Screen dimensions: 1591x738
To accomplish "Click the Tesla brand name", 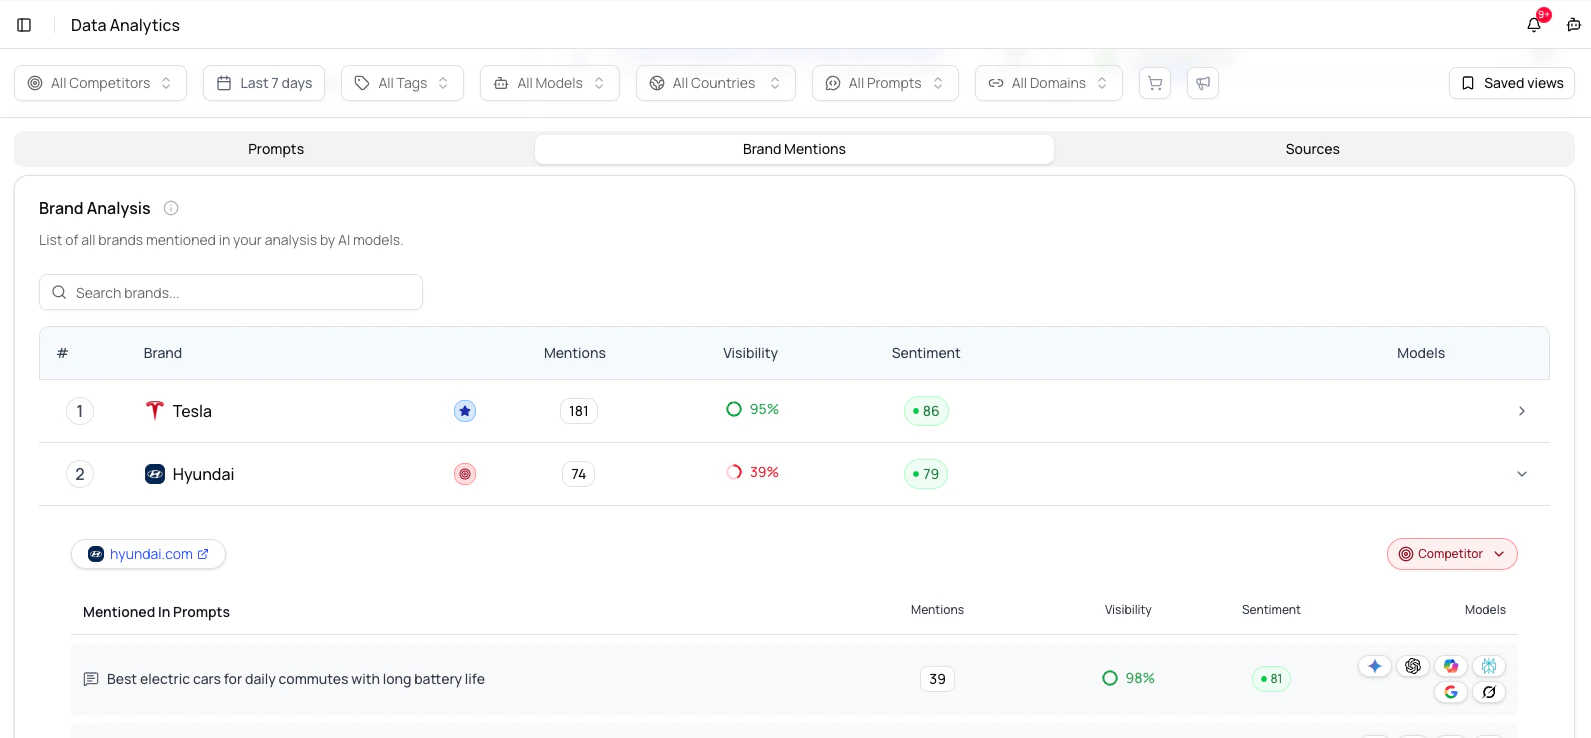I will [192, 411].
